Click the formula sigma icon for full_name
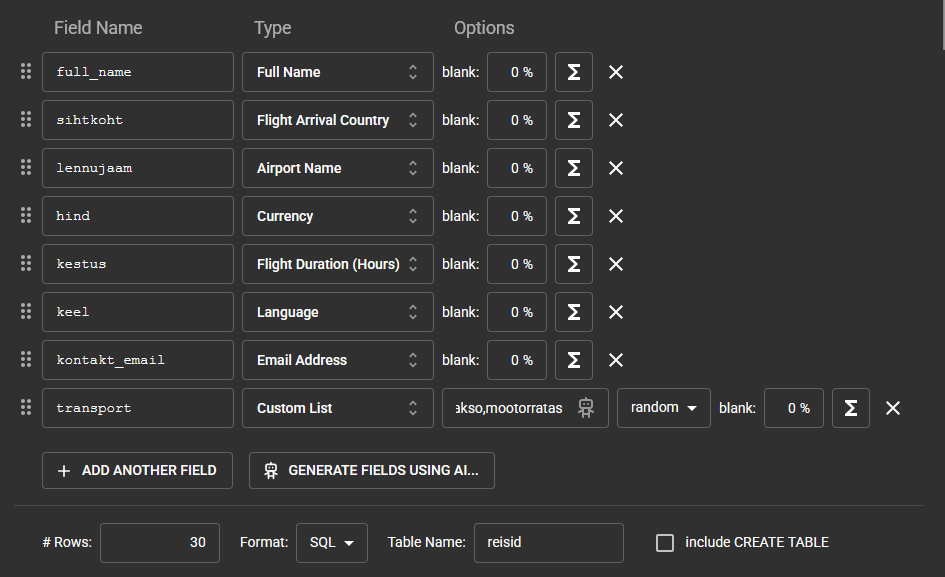 (574, 72)
